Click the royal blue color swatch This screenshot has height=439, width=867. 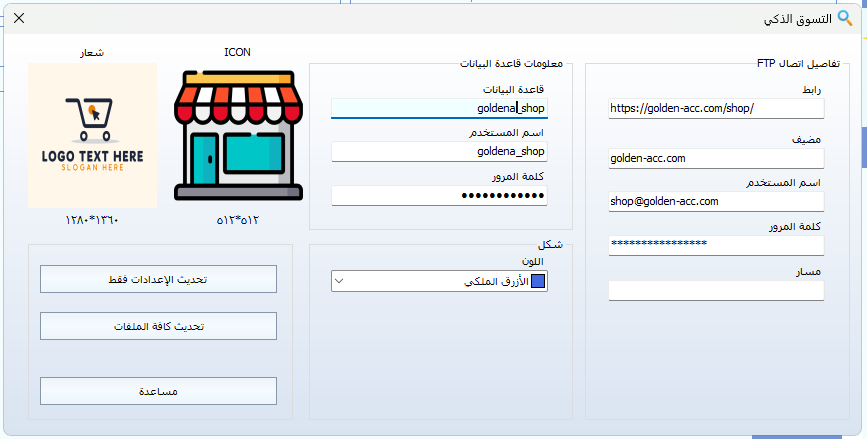pyautogui.click(x=539, y=282)
